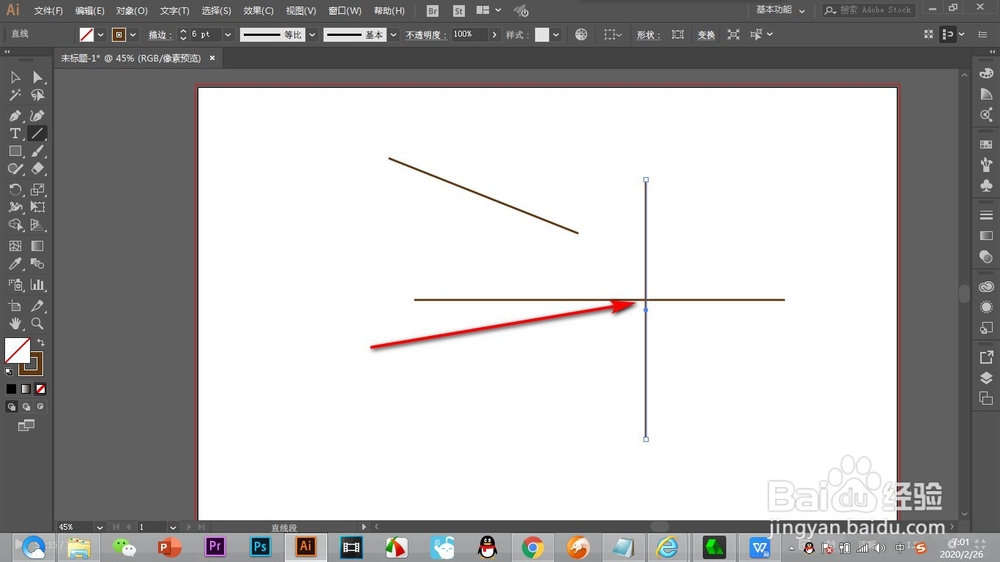Screen dimensions: 1000x562
Task: Open stroke weight dropdown
Action: tap(228, 35)
